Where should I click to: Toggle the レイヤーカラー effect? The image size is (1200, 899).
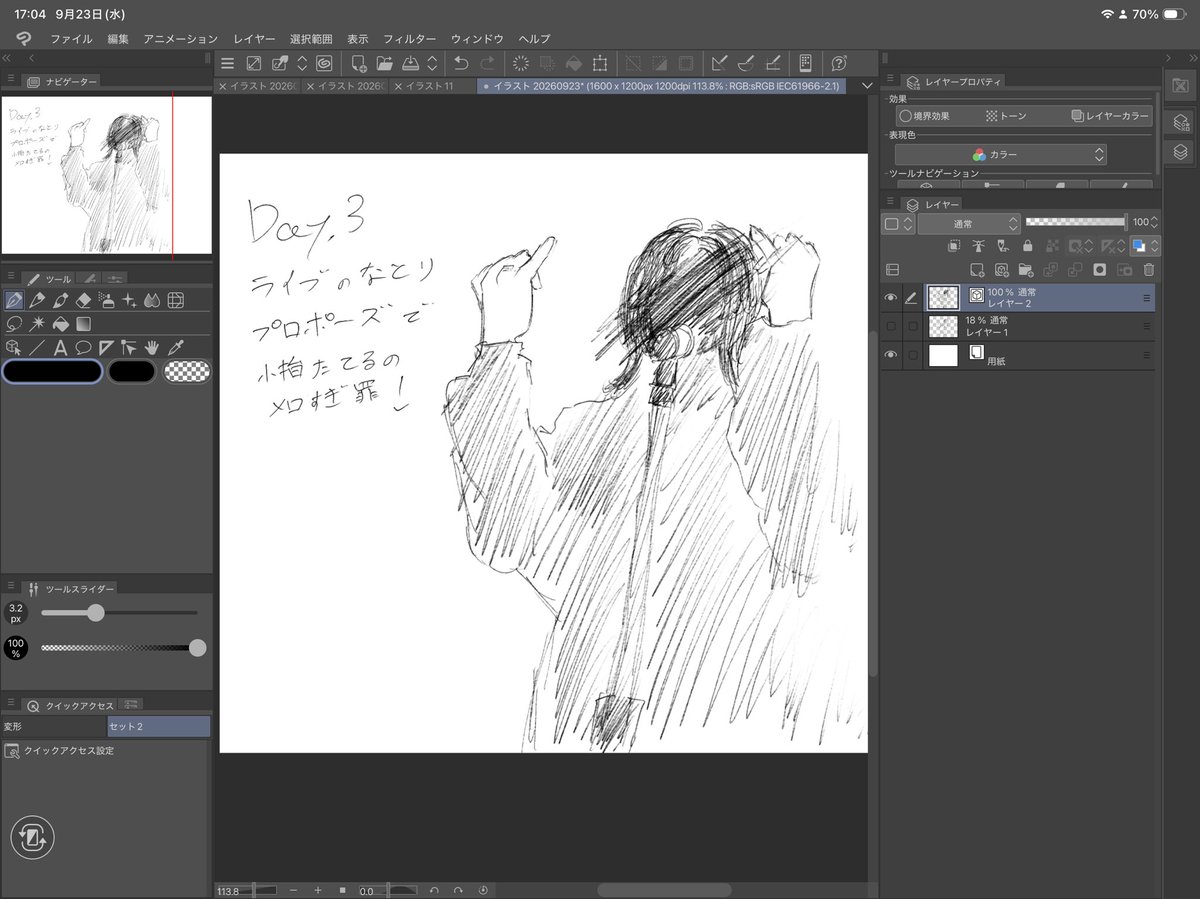pos(1109,116)
